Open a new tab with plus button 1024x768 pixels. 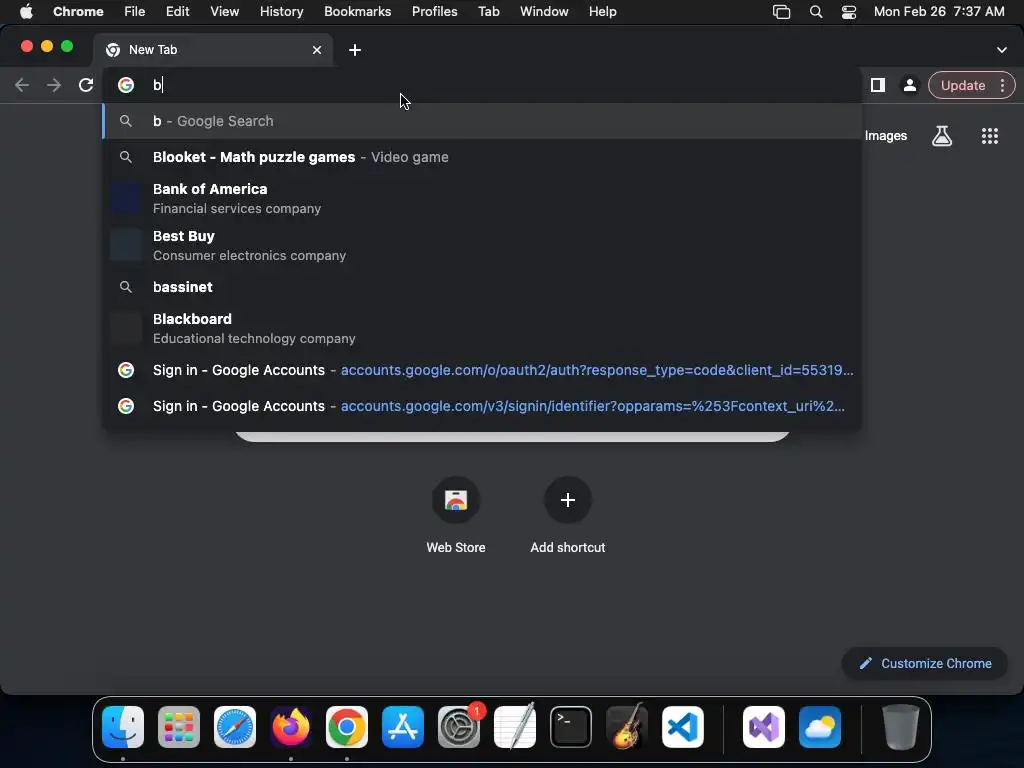(355, 50)
